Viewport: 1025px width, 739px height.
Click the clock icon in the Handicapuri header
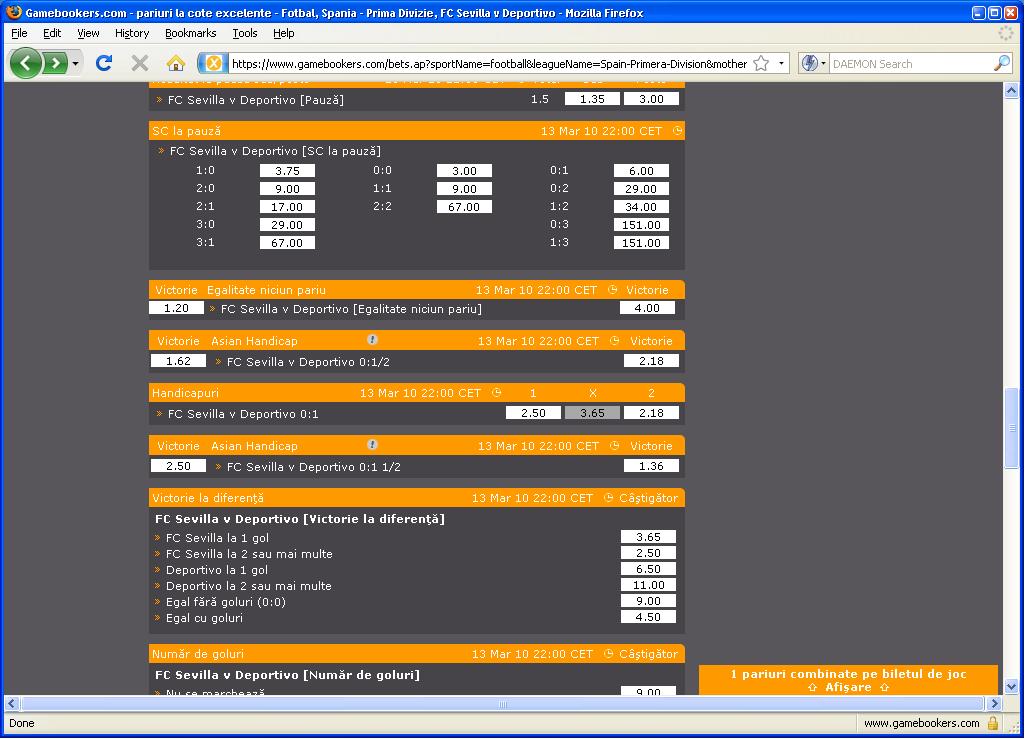click(x=497, y=392)
